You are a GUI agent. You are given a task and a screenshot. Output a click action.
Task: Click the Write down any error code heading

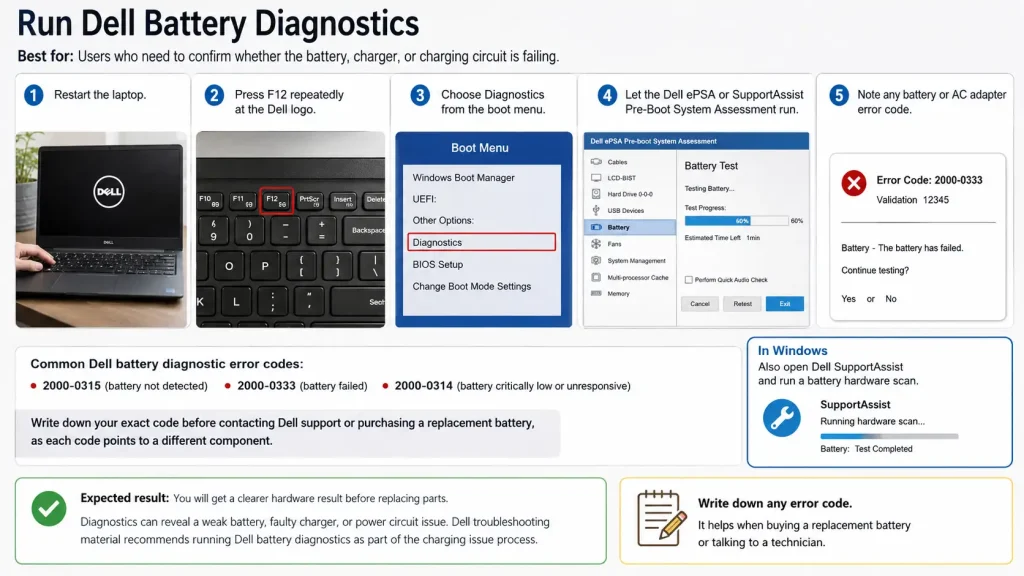tap(775, 504)
